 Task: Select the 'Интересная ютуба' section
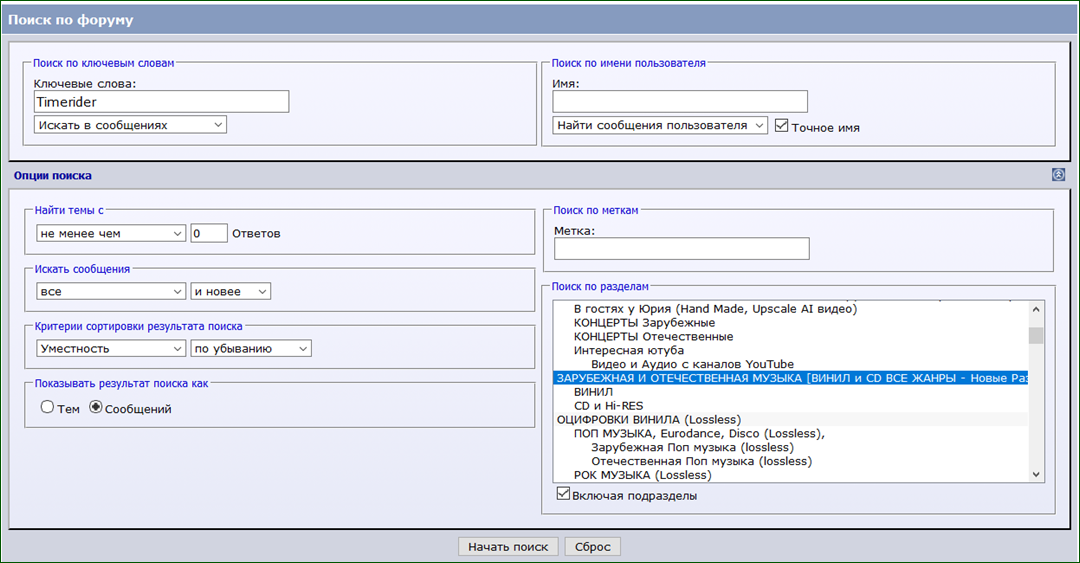tap(791, 350)
